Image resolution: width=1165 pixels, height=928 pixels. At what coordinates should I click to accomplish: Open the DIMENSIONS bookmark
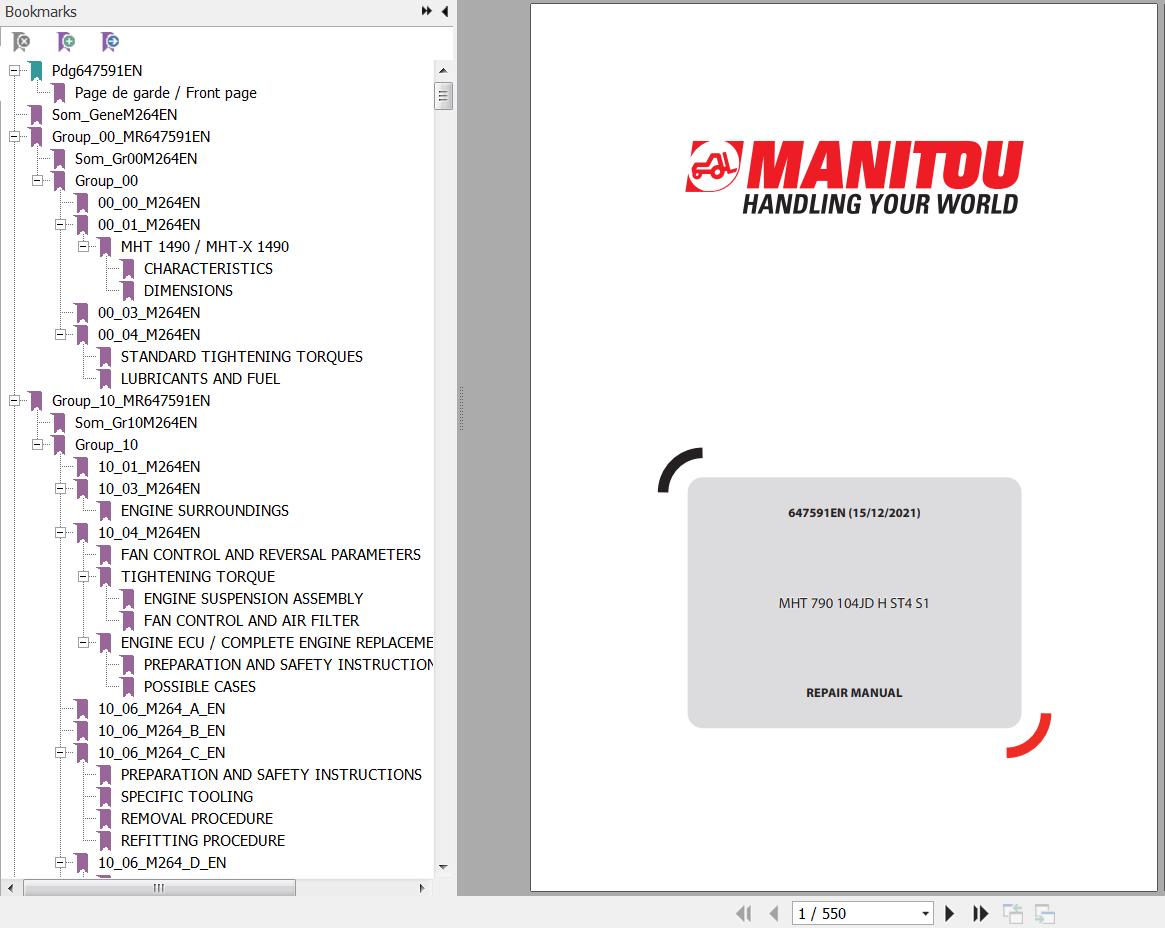[x=188, y=291]
